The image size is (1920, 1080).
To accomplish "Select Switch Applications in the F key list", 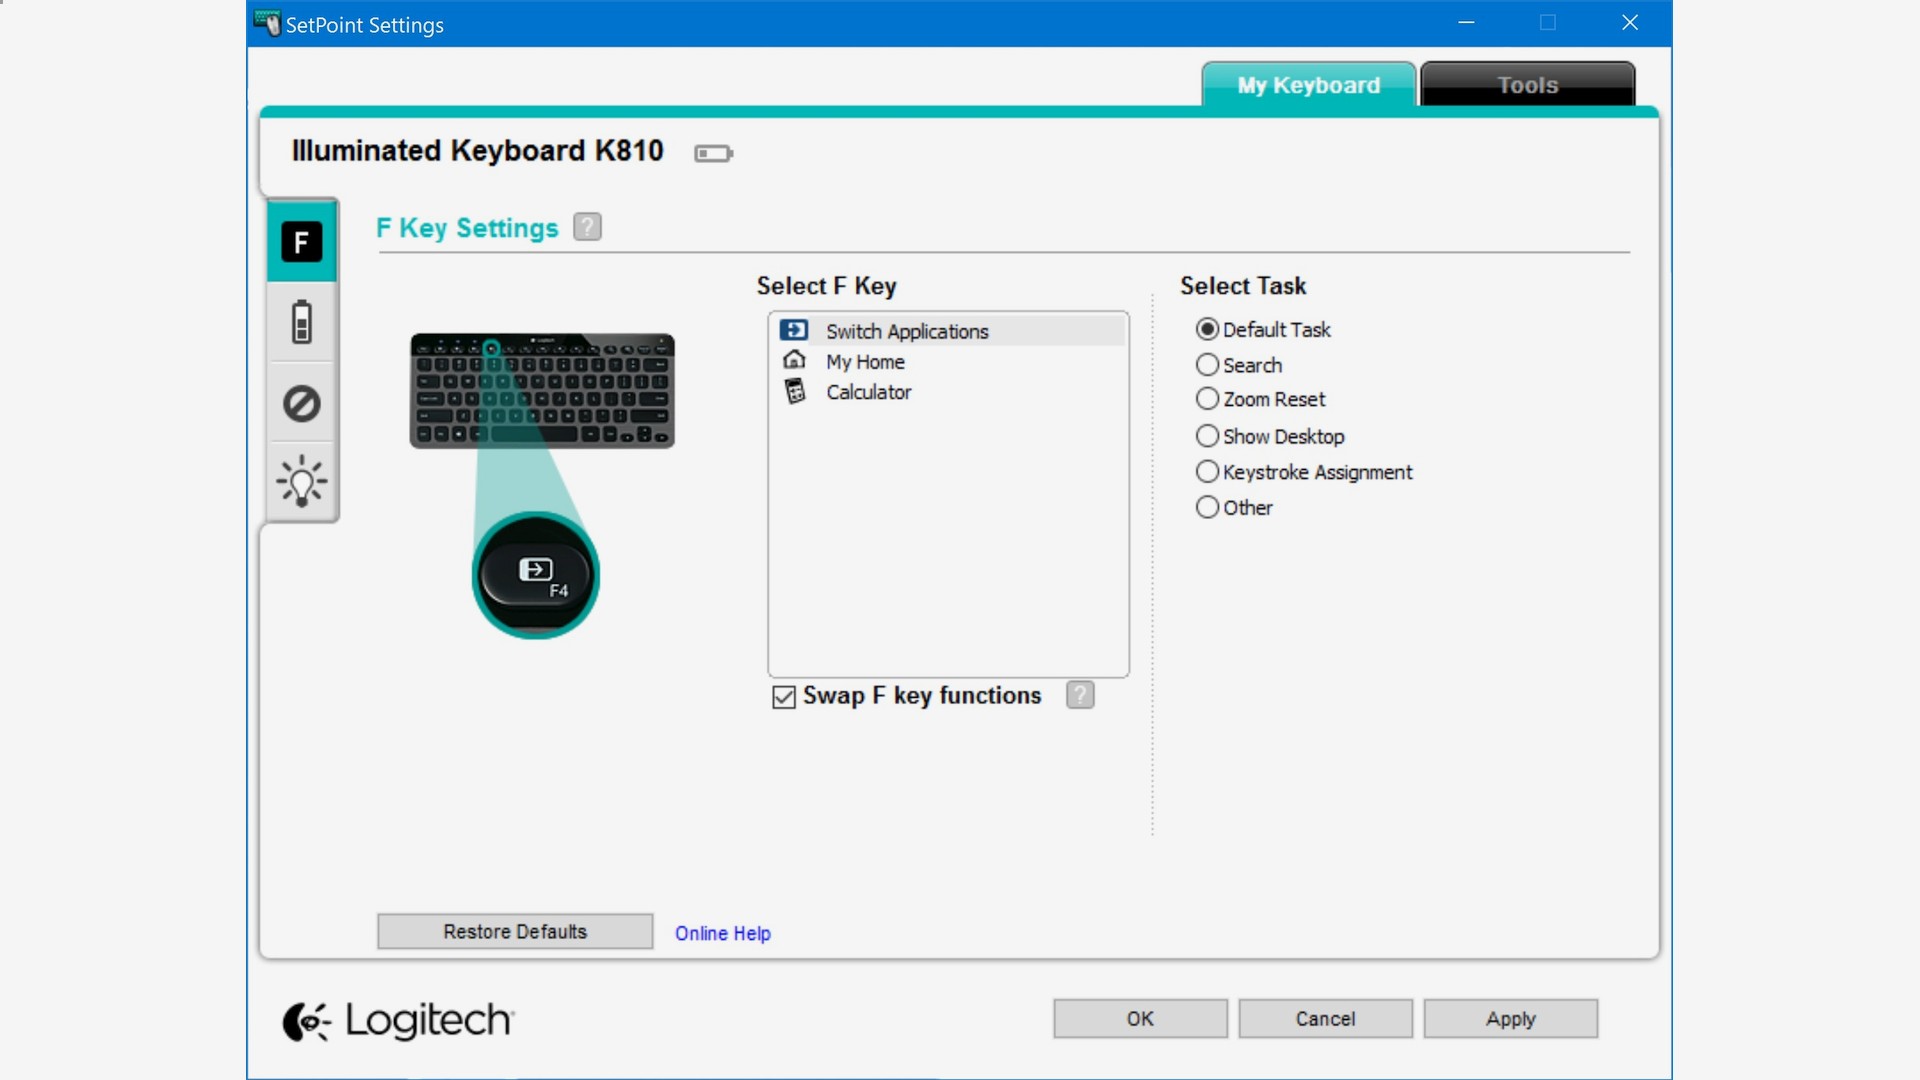I will coord(906,331).
